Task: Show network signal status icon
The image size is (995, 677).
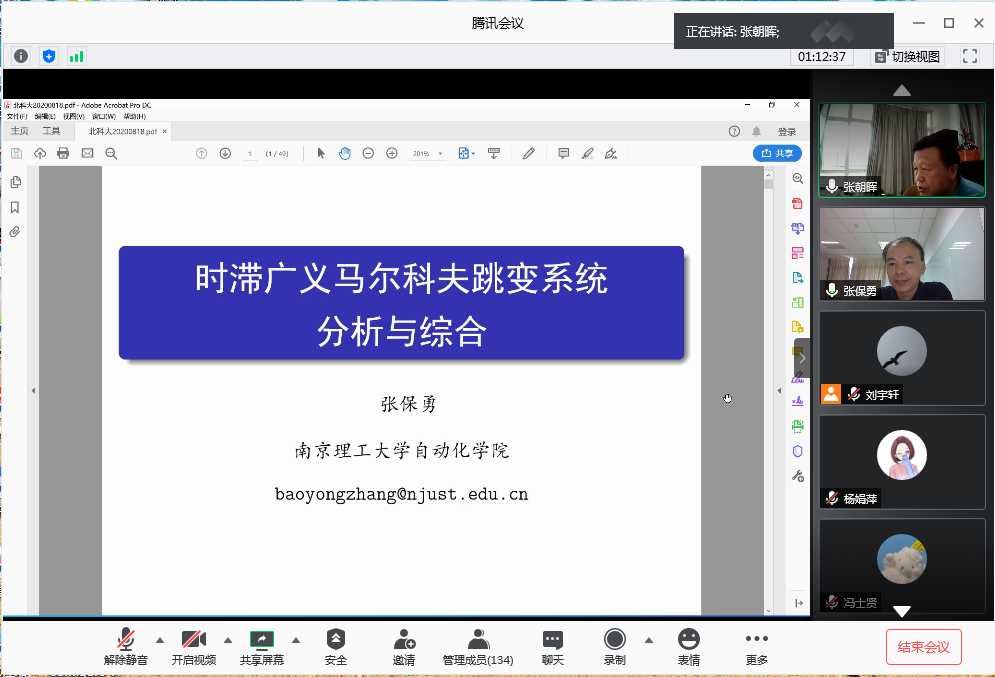Action: click(76, 56)
